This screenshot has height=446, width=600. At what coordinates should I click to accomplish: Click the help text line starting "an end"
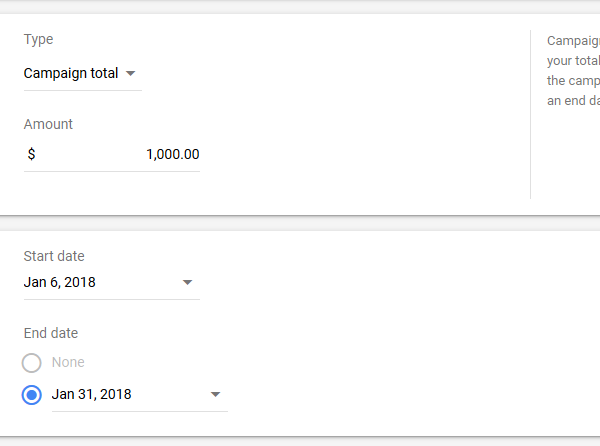[573, 101]
